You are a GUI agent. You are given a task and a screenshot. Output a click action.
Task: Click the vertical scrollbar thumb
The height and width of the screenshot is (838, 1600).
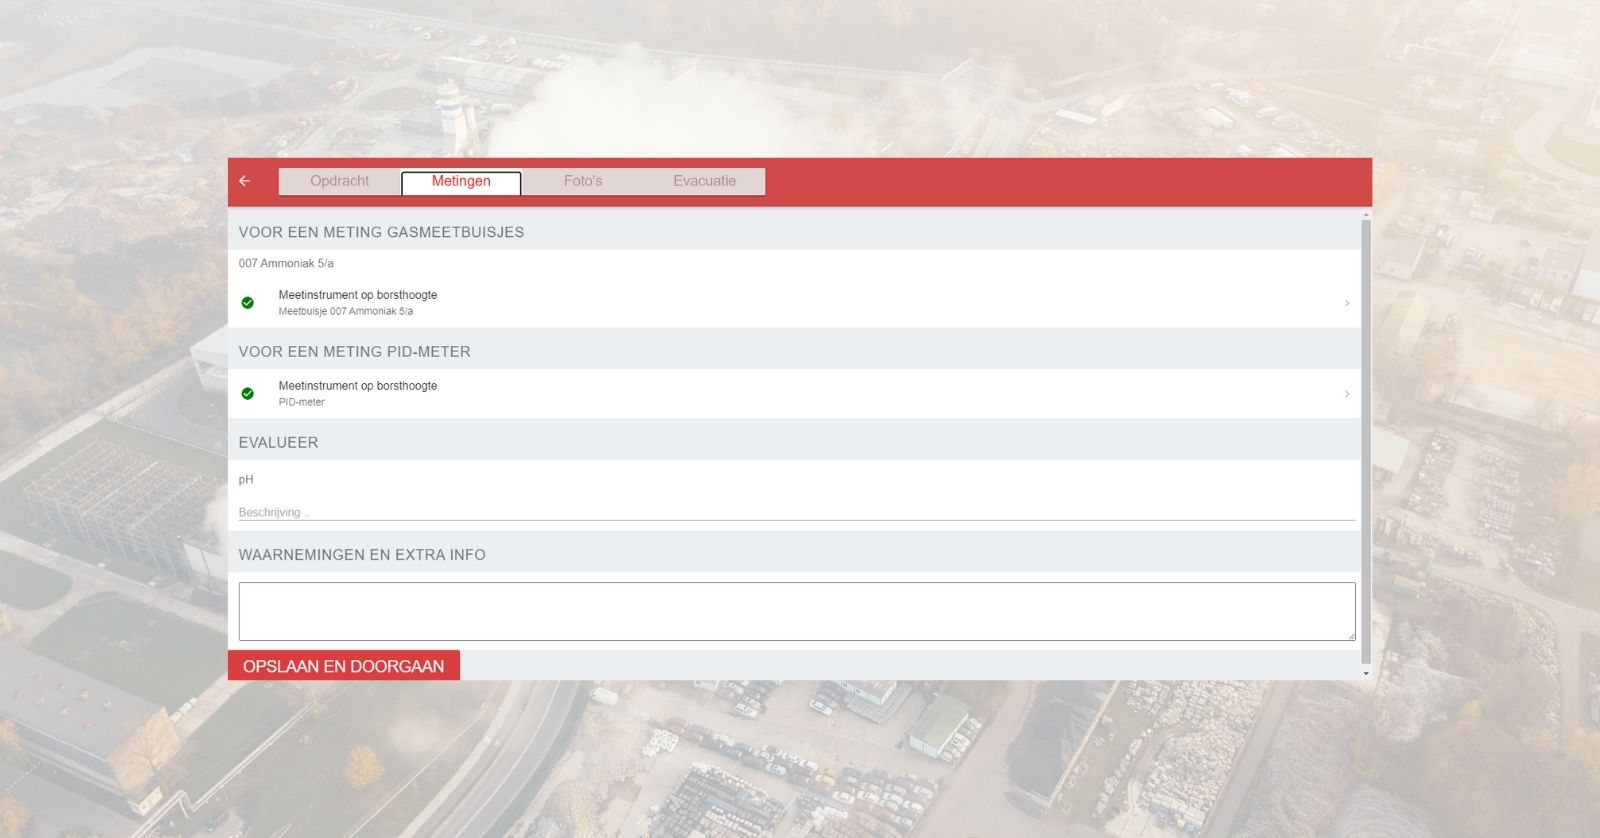(x=1366, y=442)
